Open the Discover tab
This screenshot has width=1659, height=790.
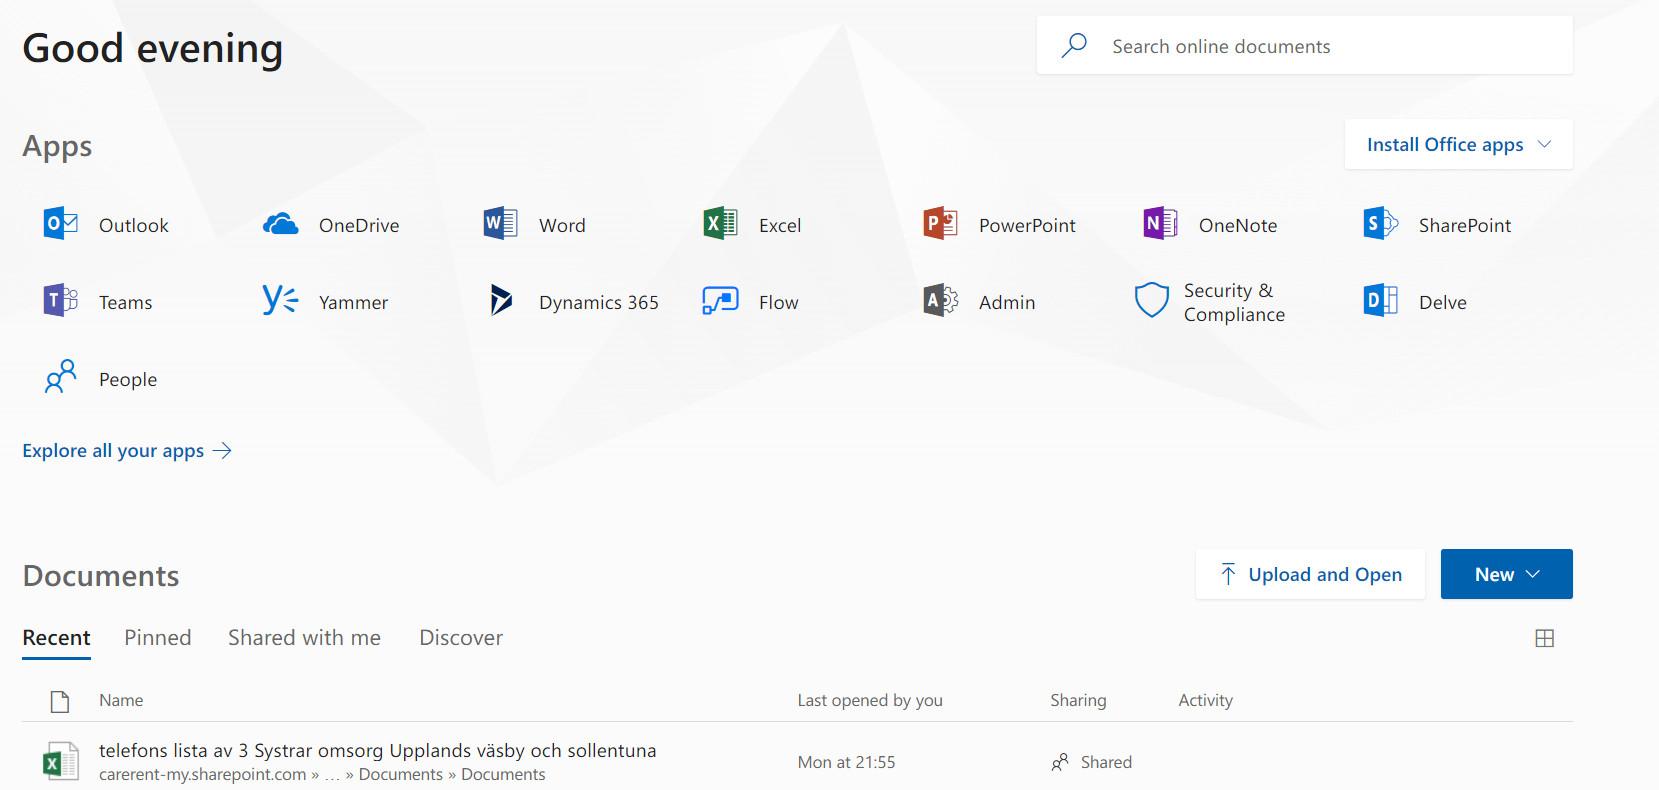point(461,638)
